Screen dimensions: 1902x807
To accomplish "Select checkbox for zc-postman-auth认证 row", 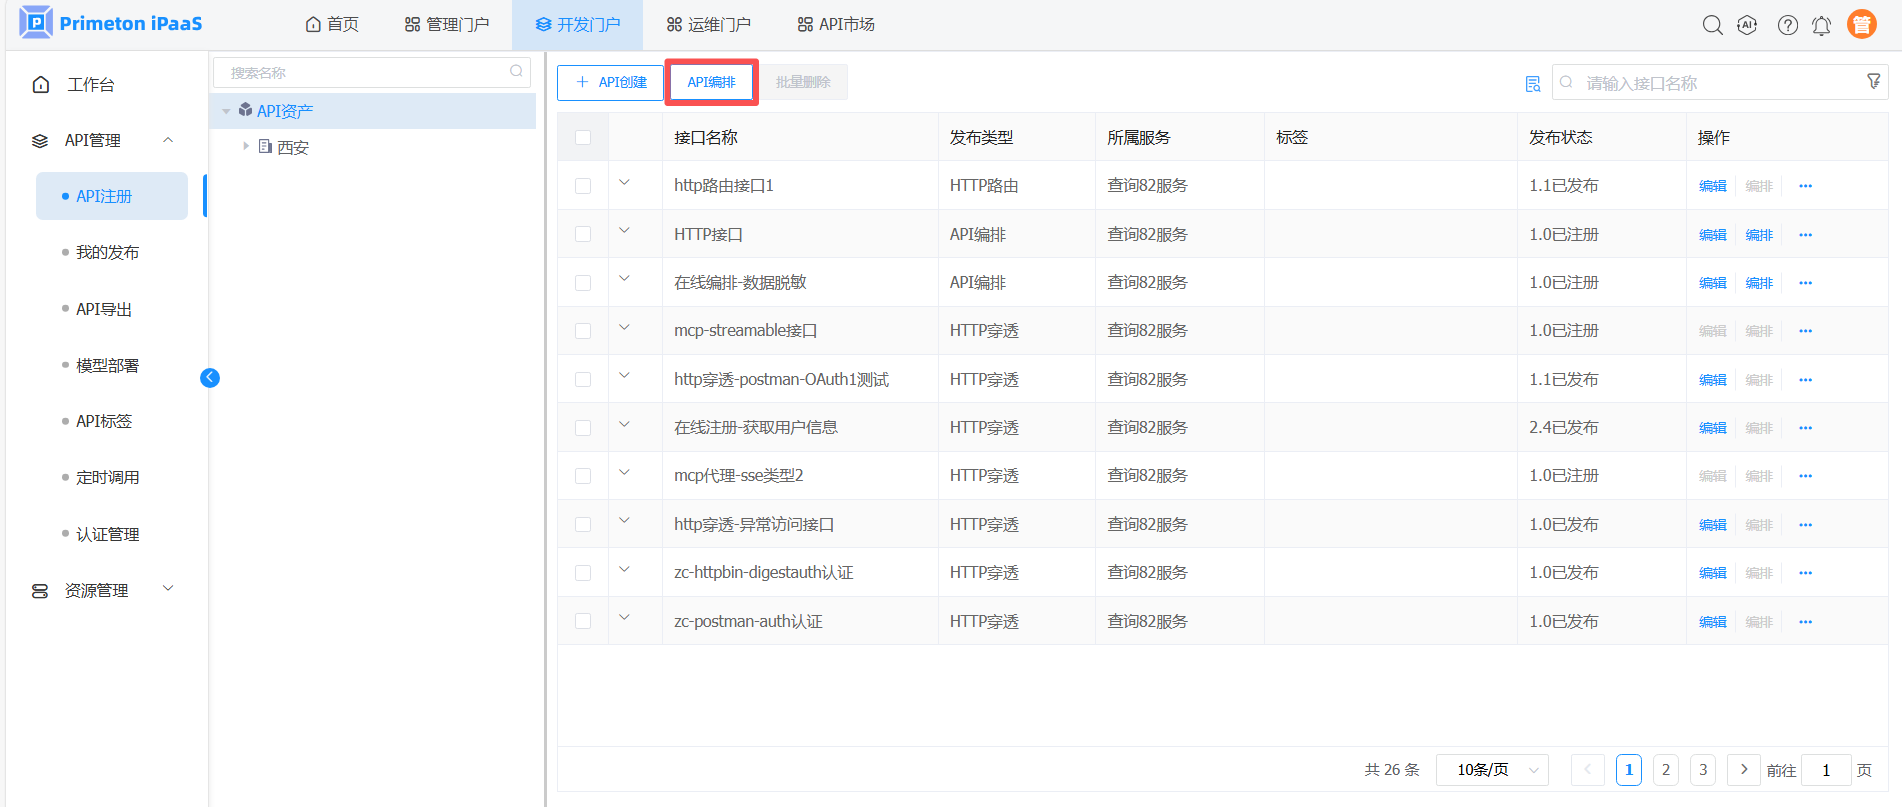I will point(583,622).
